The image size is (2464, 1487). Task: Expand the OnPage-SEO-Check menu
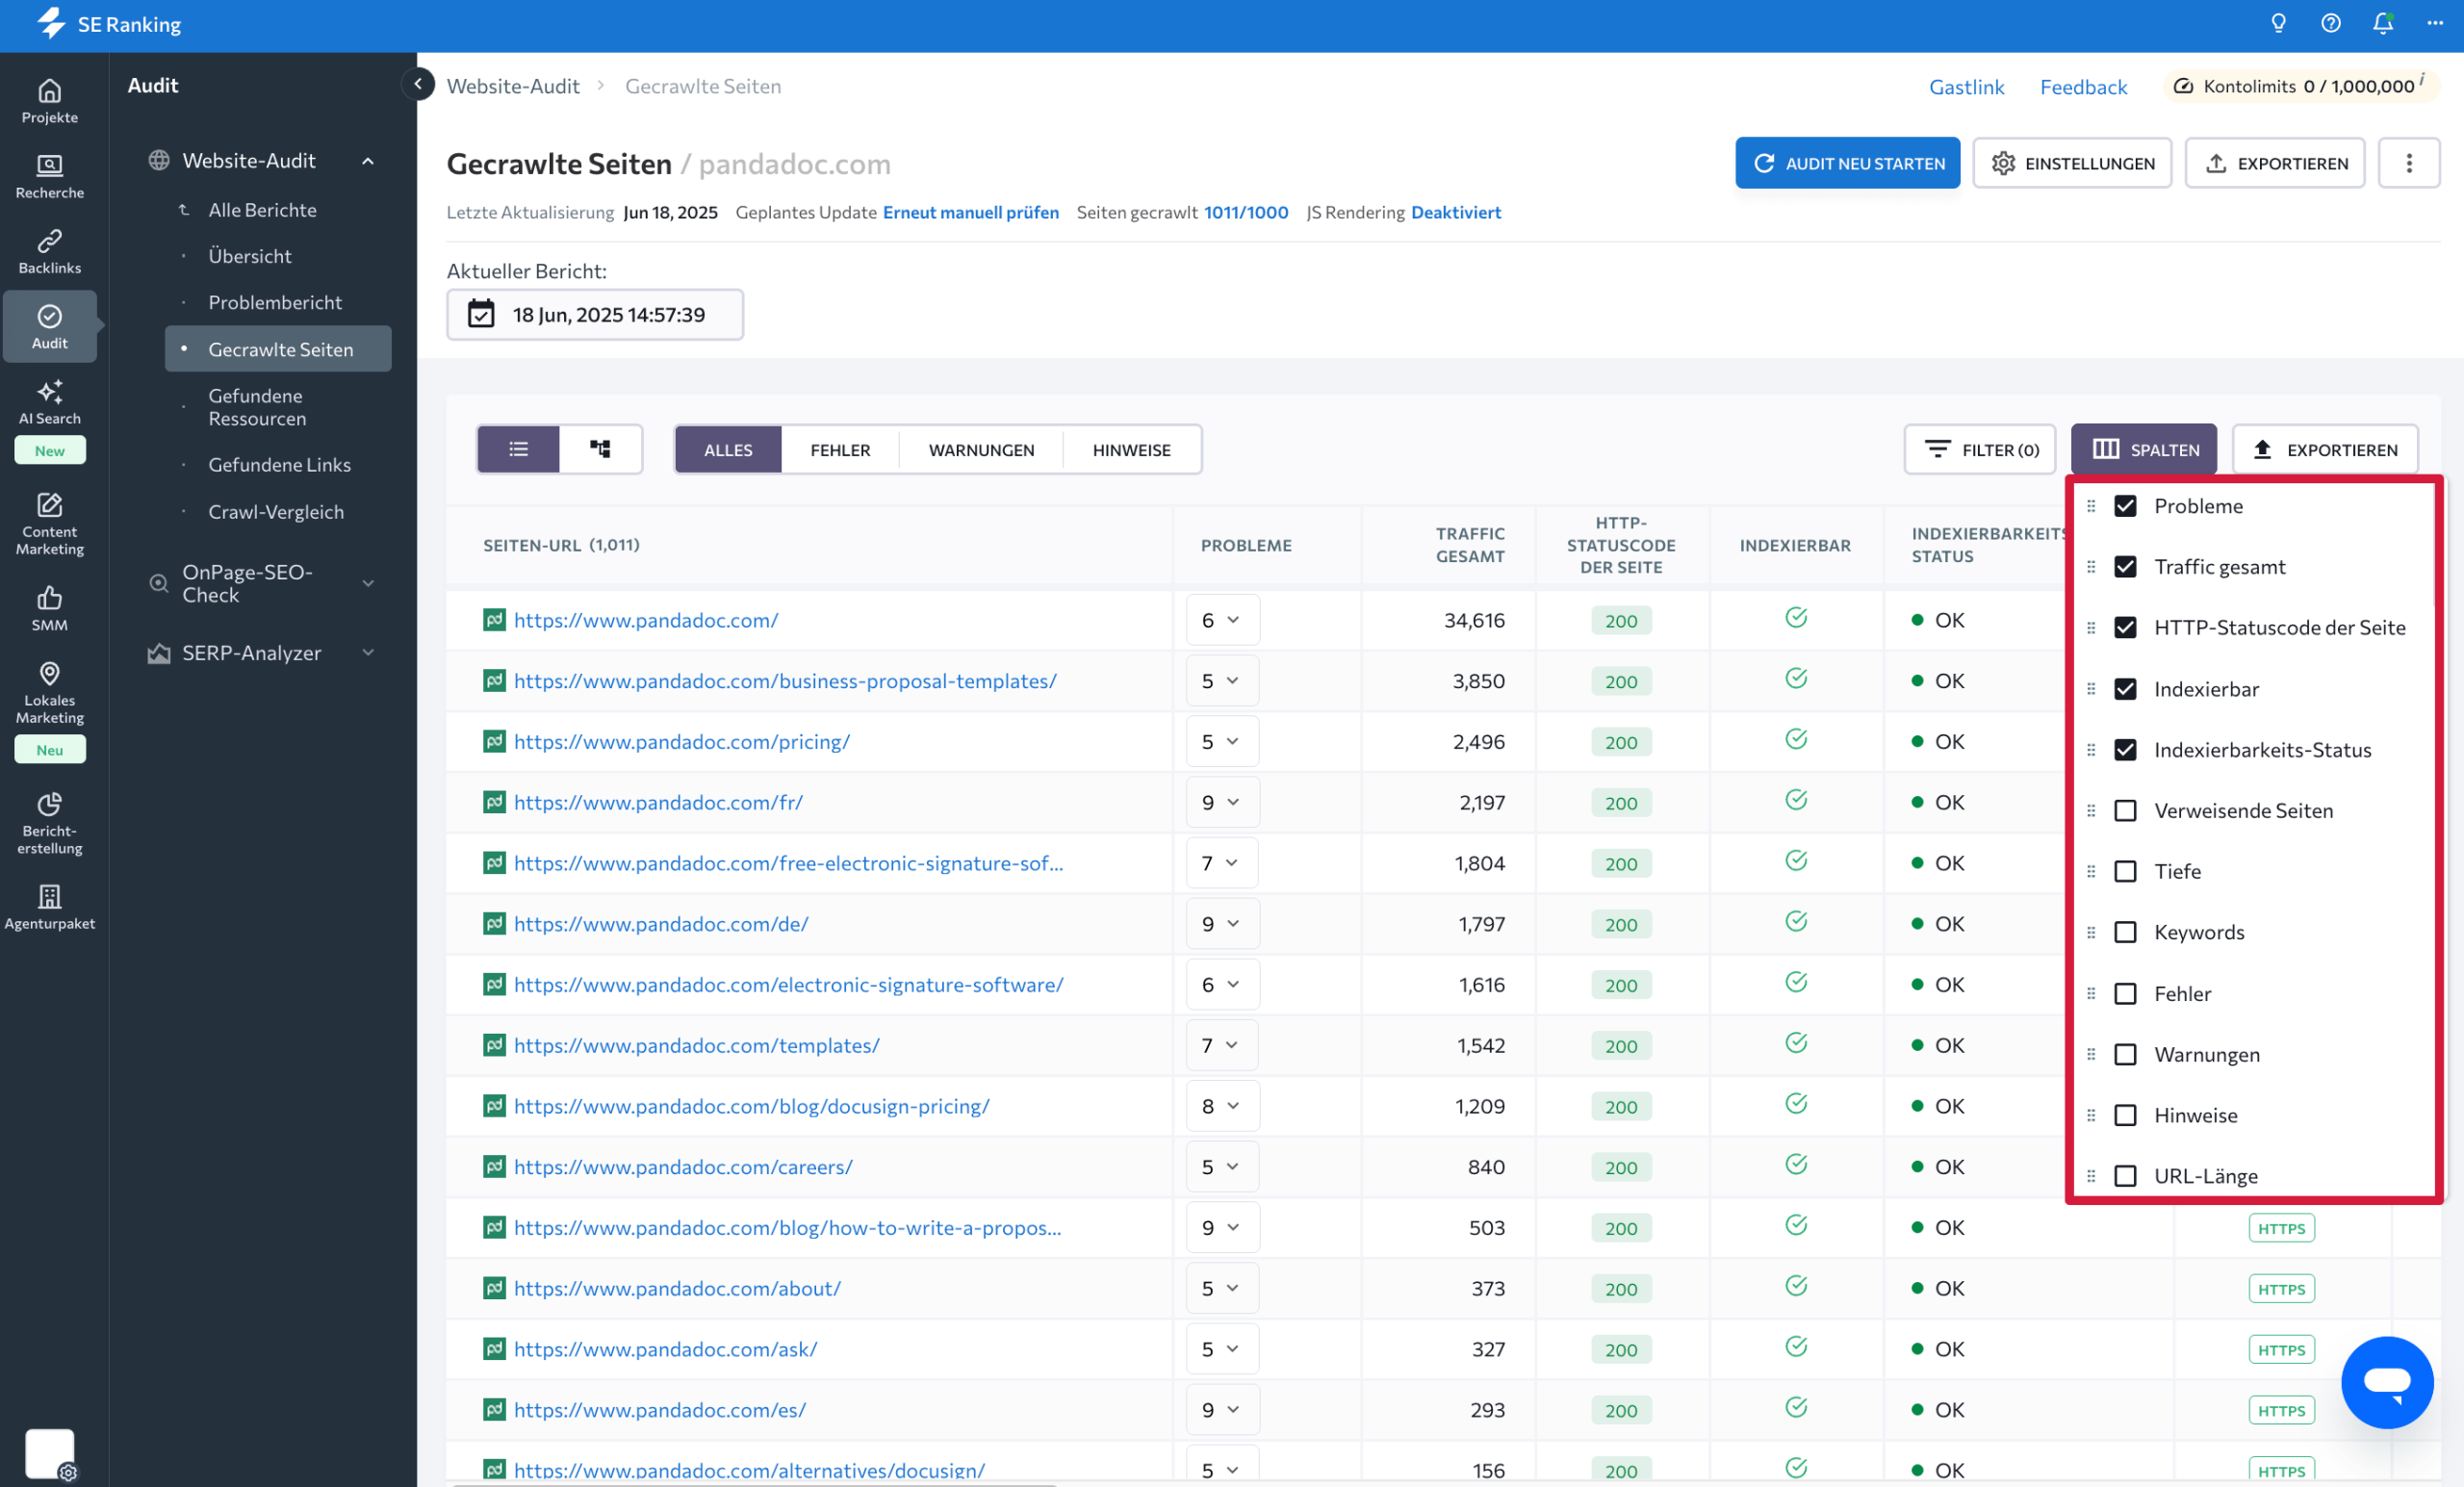pyautogui.click(x=368, y=583)
